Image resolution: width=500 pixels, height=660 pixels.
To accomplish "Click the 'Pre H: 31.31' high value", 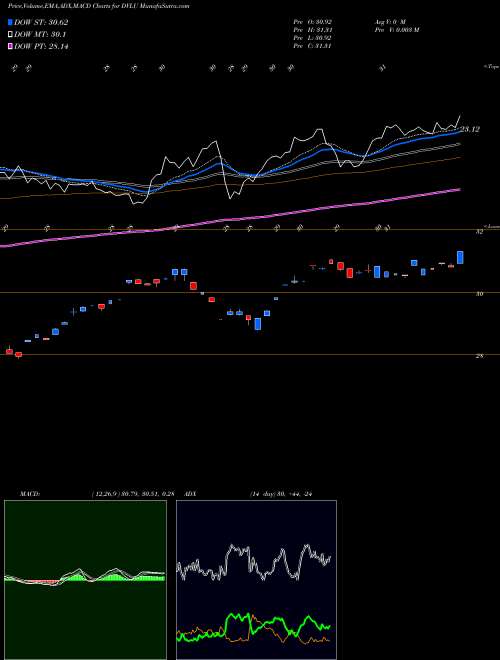I will (x=314, y=30).
